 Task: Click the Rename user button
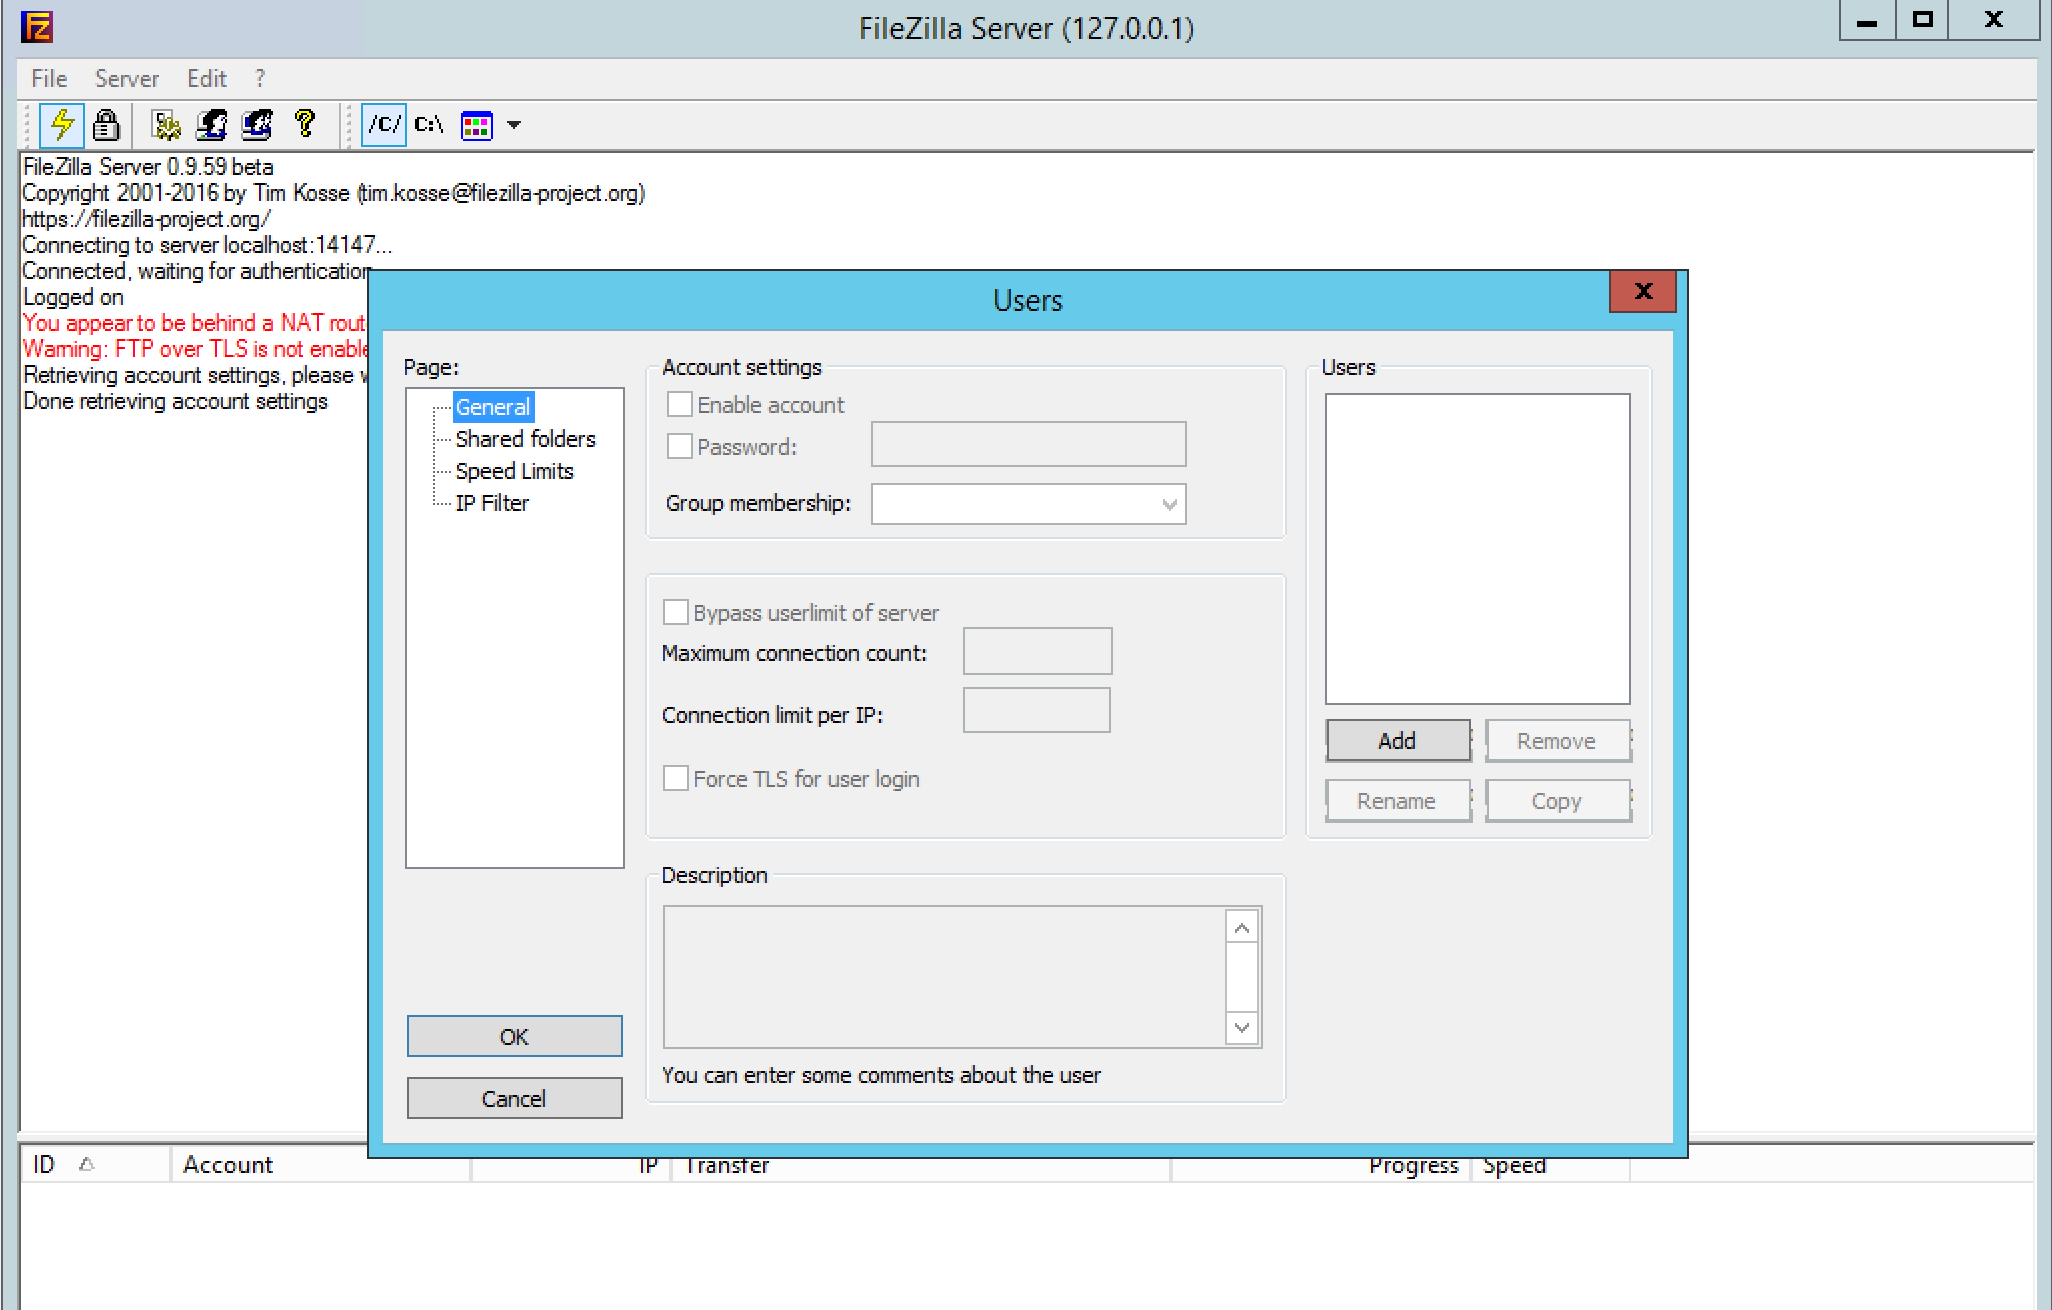1397,801
